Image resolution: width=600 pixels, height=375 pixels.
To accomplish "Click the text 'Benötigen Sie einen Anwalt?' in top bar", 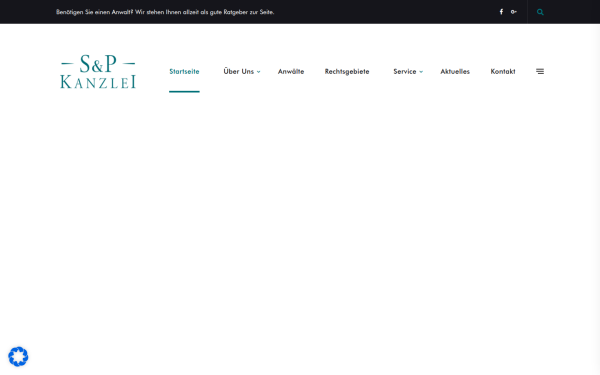I will 95,12.
